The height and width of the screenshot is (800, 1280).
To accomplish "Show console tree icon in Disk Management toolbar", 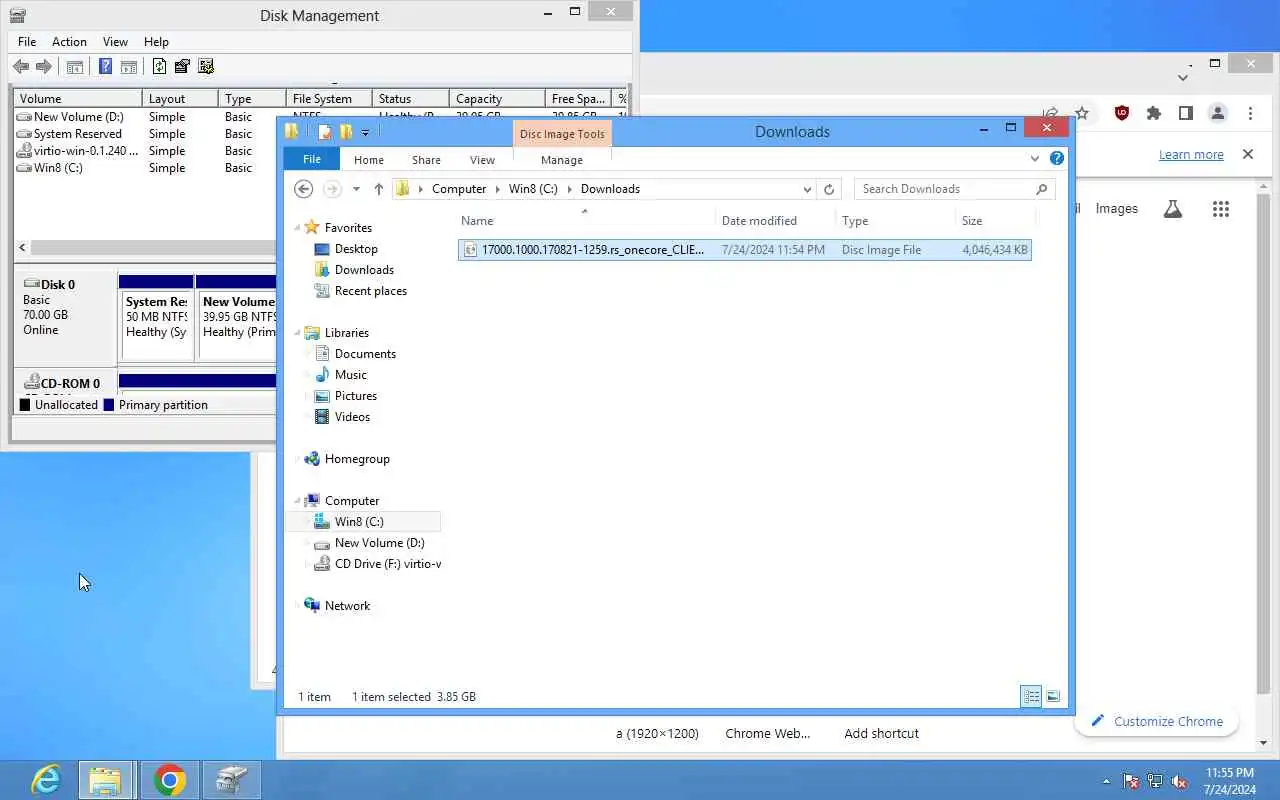I will click(x=75, y=67).
